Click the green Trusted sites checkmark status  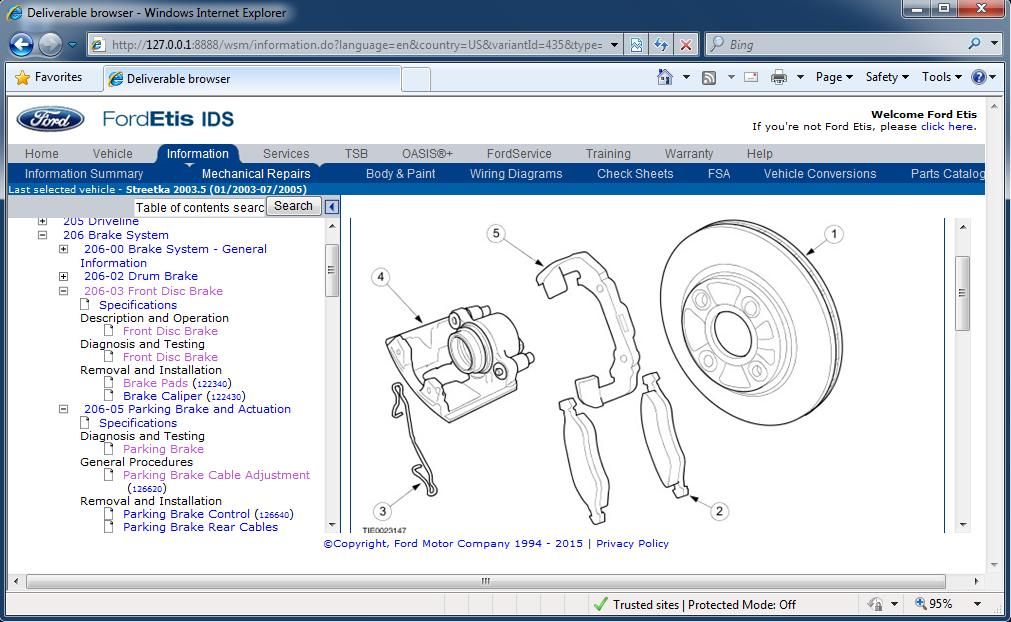point(600,604)
